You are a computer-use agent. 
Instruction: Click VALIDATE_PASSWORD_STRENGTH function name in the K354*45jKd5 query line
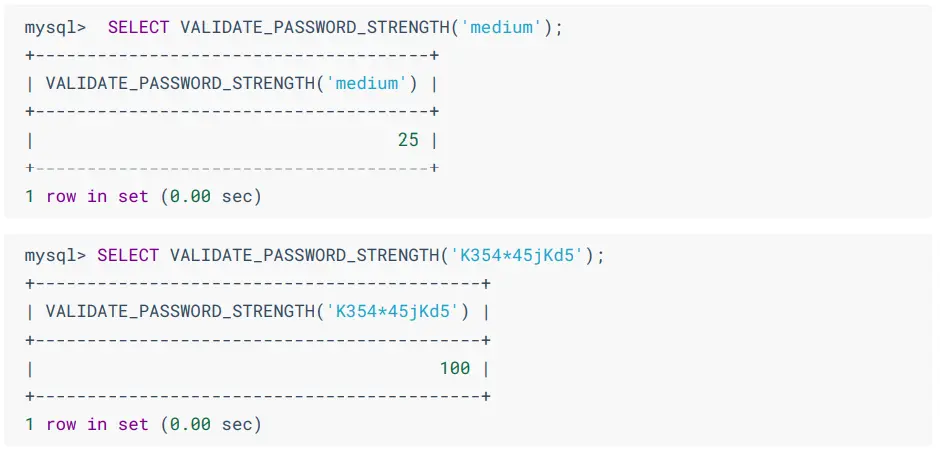[304, 255]
